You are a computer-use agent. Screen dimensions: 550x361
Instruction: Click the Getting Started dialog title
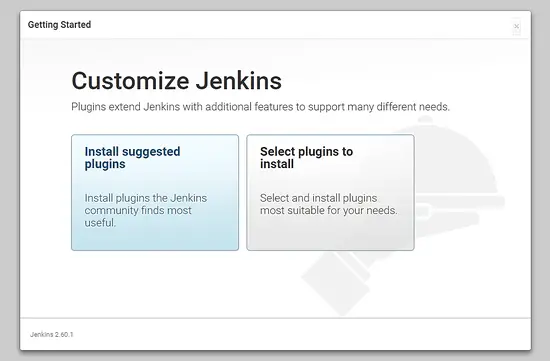[x=59, y=25]
